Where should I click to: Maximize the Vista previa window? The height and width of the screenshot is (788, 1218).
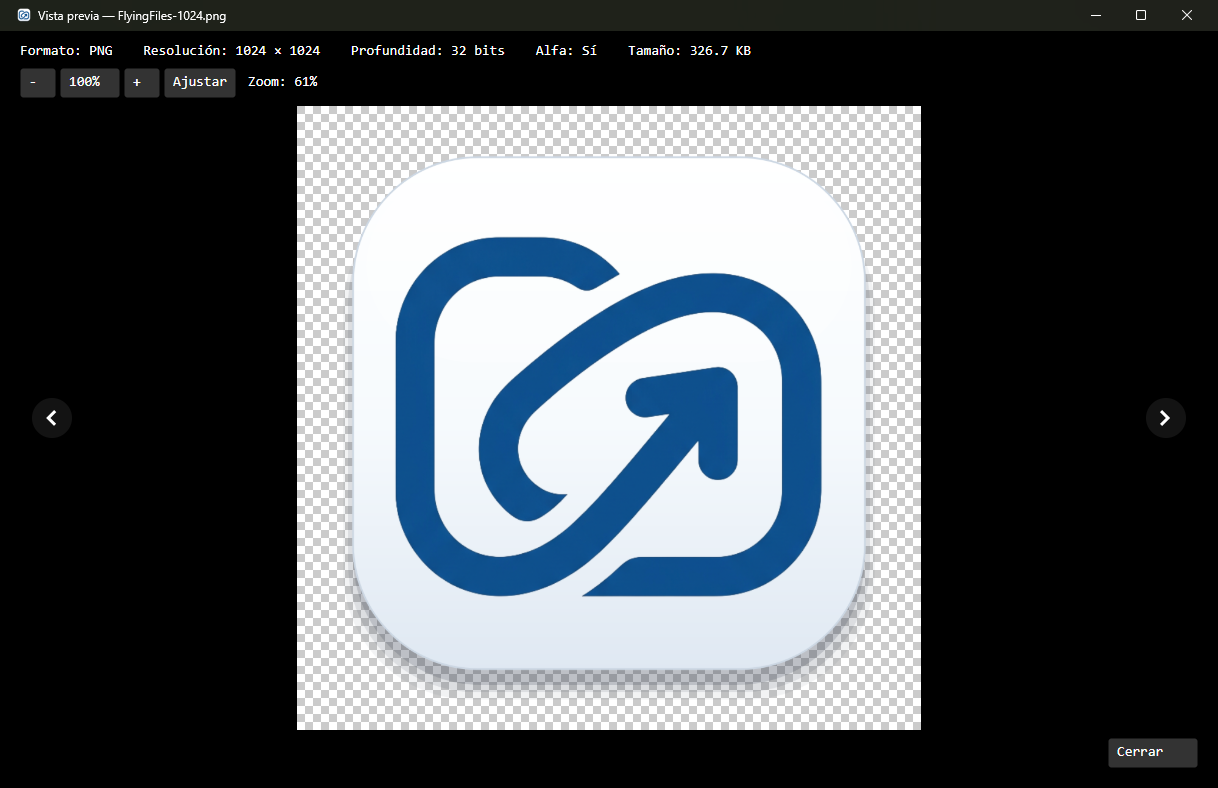coord(1141,15)
